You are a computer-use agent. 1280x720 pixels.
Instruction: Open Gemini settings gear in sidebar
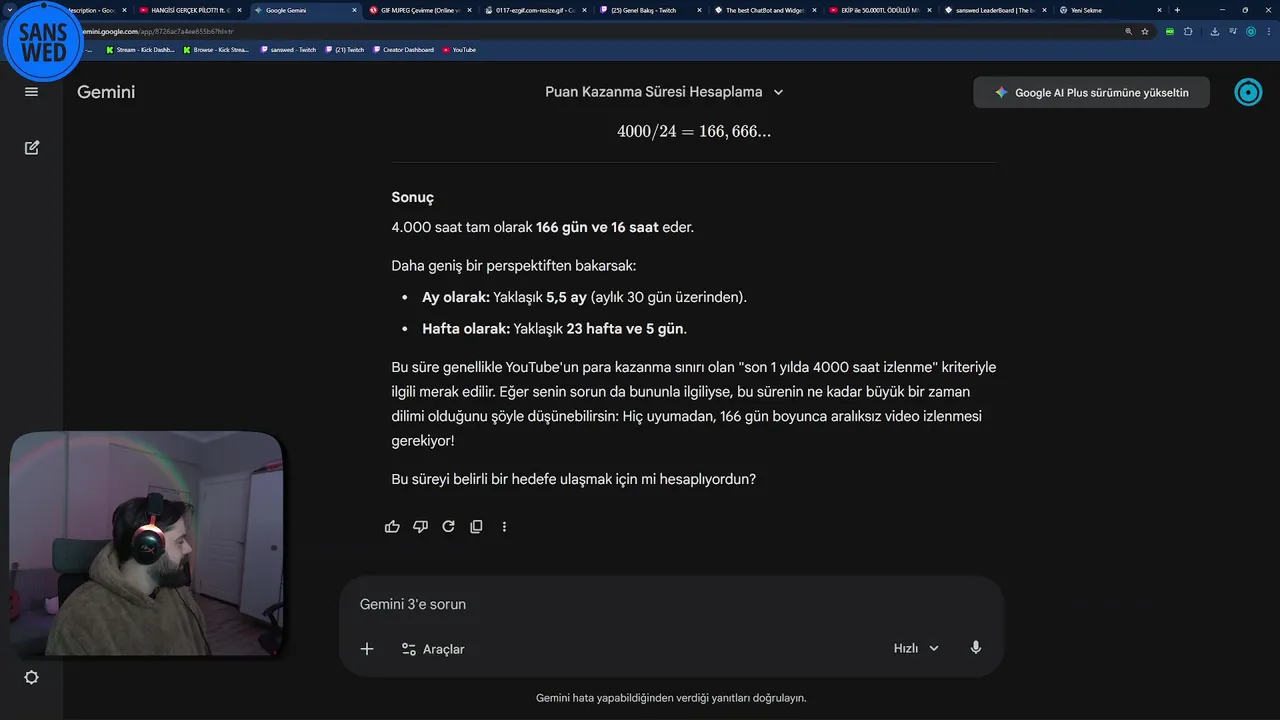(x=31, y=677)
